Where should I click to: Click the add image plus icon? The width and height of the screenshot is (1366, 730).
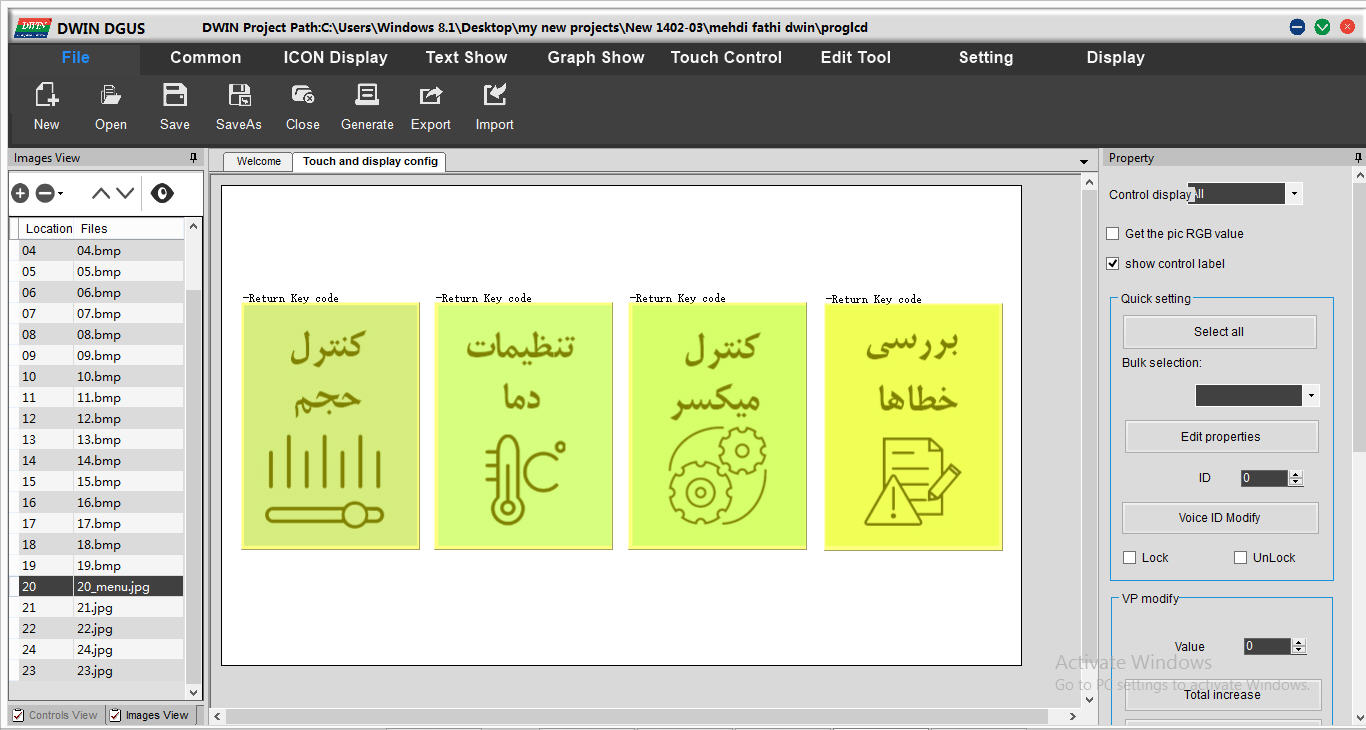pos(20,193)
